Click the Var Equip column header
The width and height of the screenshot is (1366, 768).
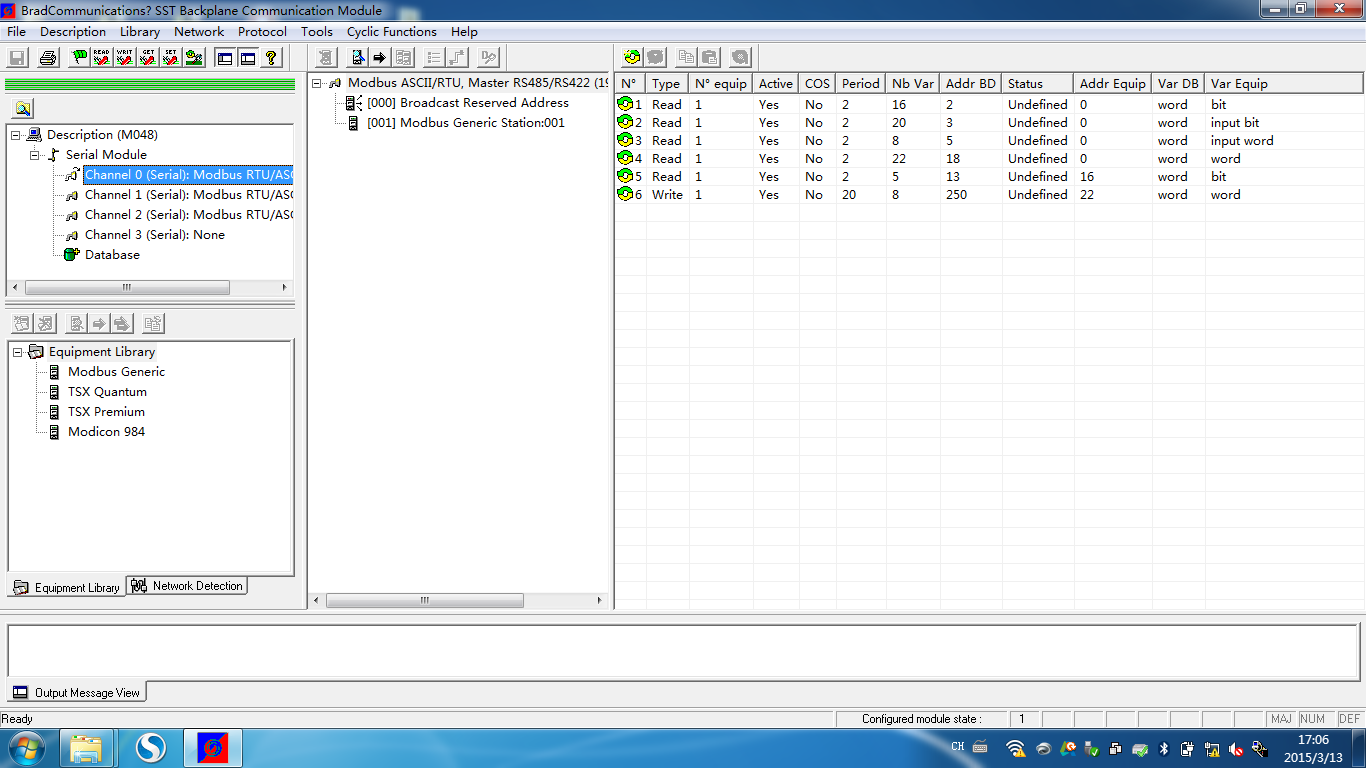click(x=1284, y=83)
